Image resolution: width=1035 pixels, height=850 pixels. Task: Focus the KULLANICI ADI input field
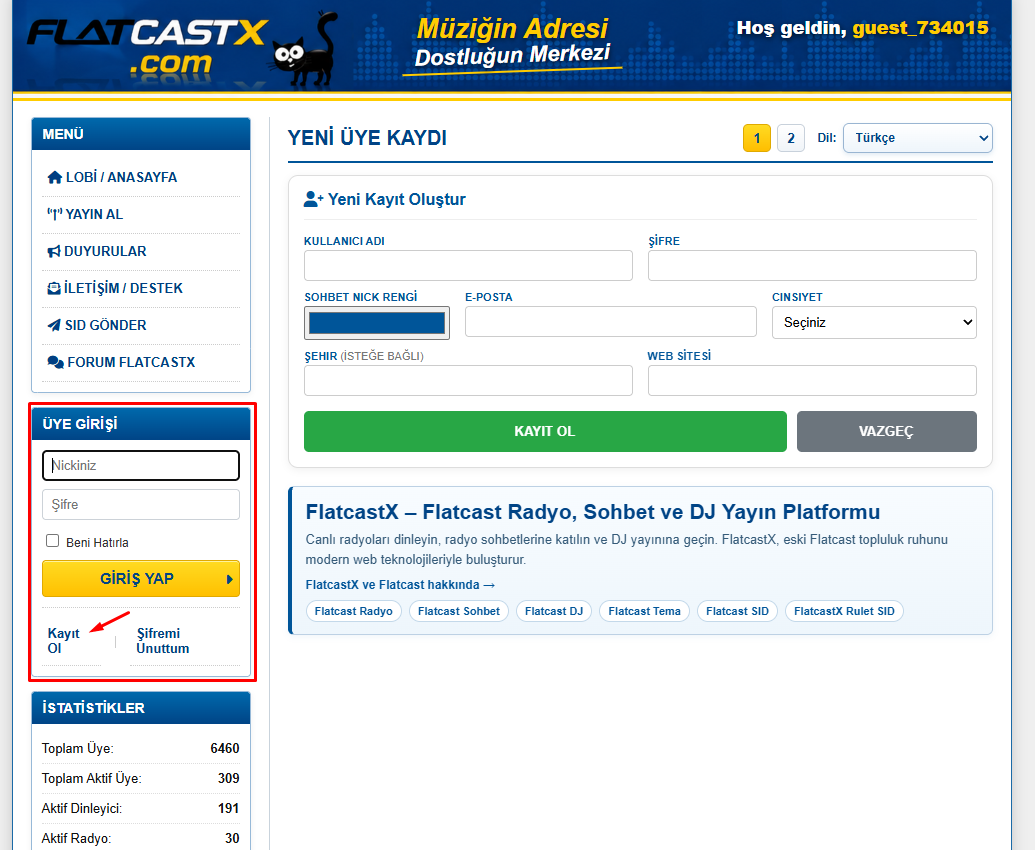pos(469,265)
